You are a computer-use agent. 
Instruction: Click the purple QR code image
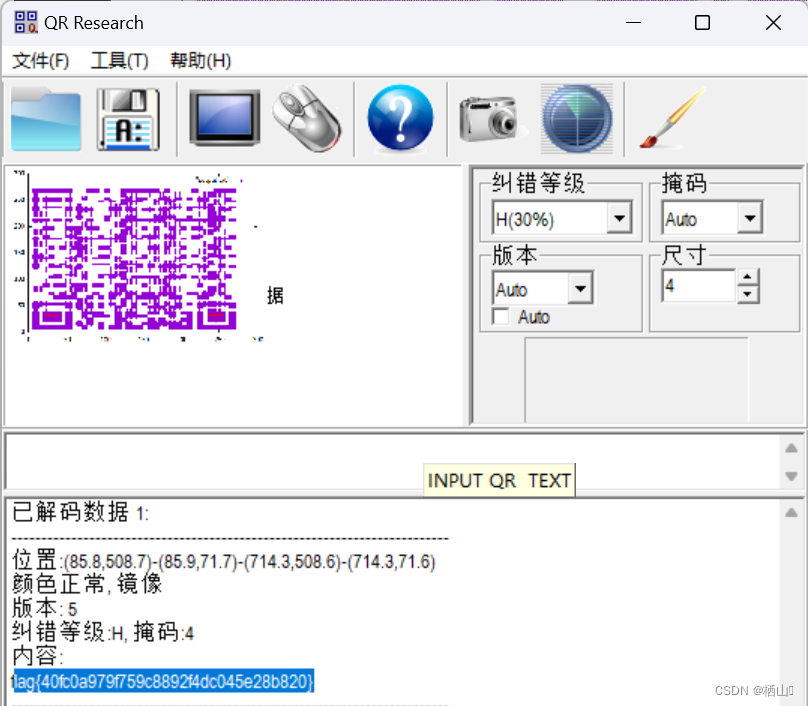coord(134,259)
